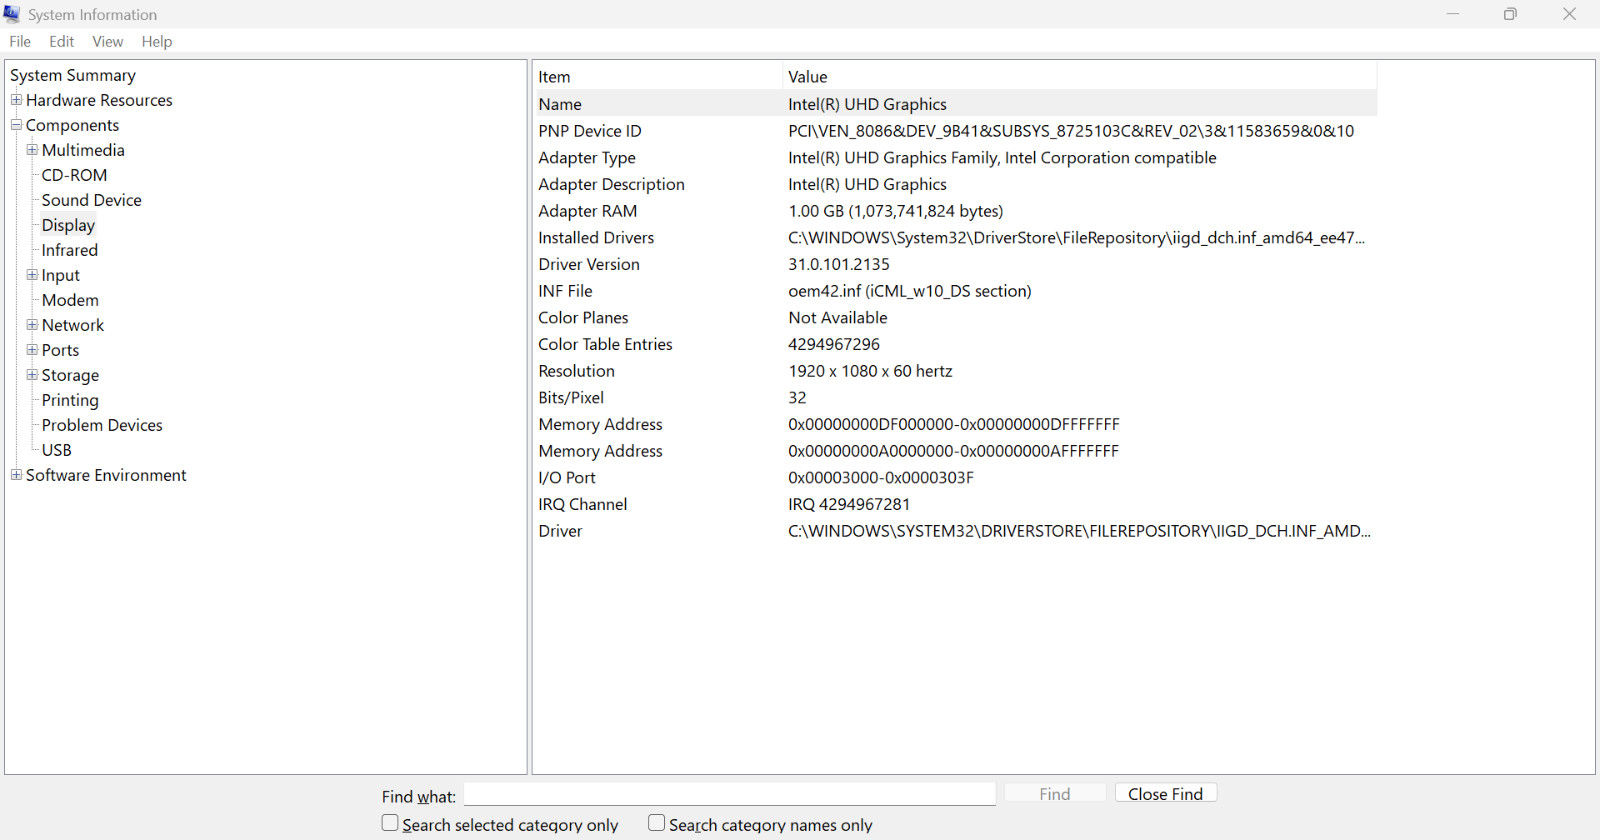Select the Driver row label
This screenshot has height=840, width=1600.
coord(560,531)
